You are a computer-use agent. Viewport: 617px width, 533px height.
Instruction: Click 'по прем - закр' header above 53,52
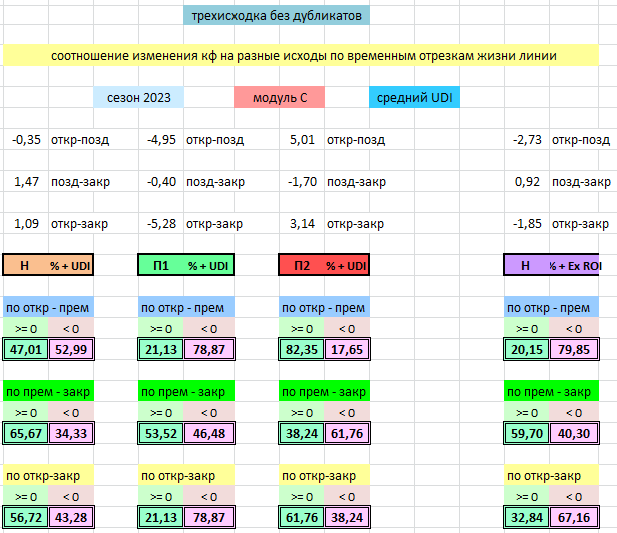click(186, 391)
